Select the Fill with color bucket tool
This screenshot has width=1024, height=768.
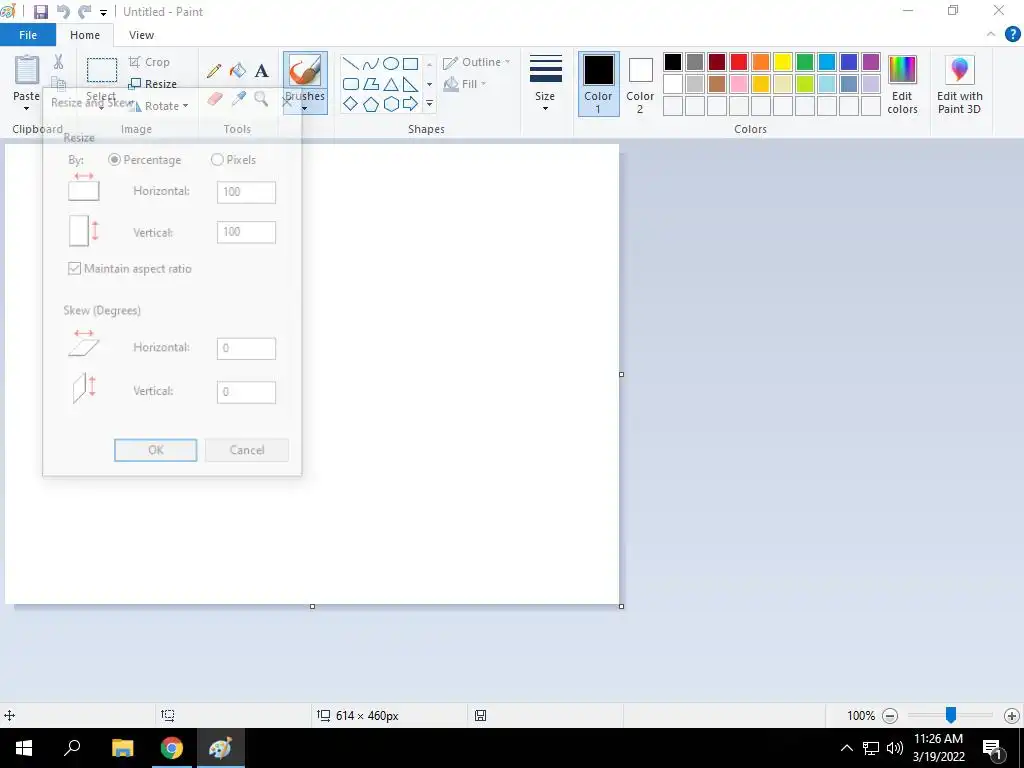click(238, 71)
